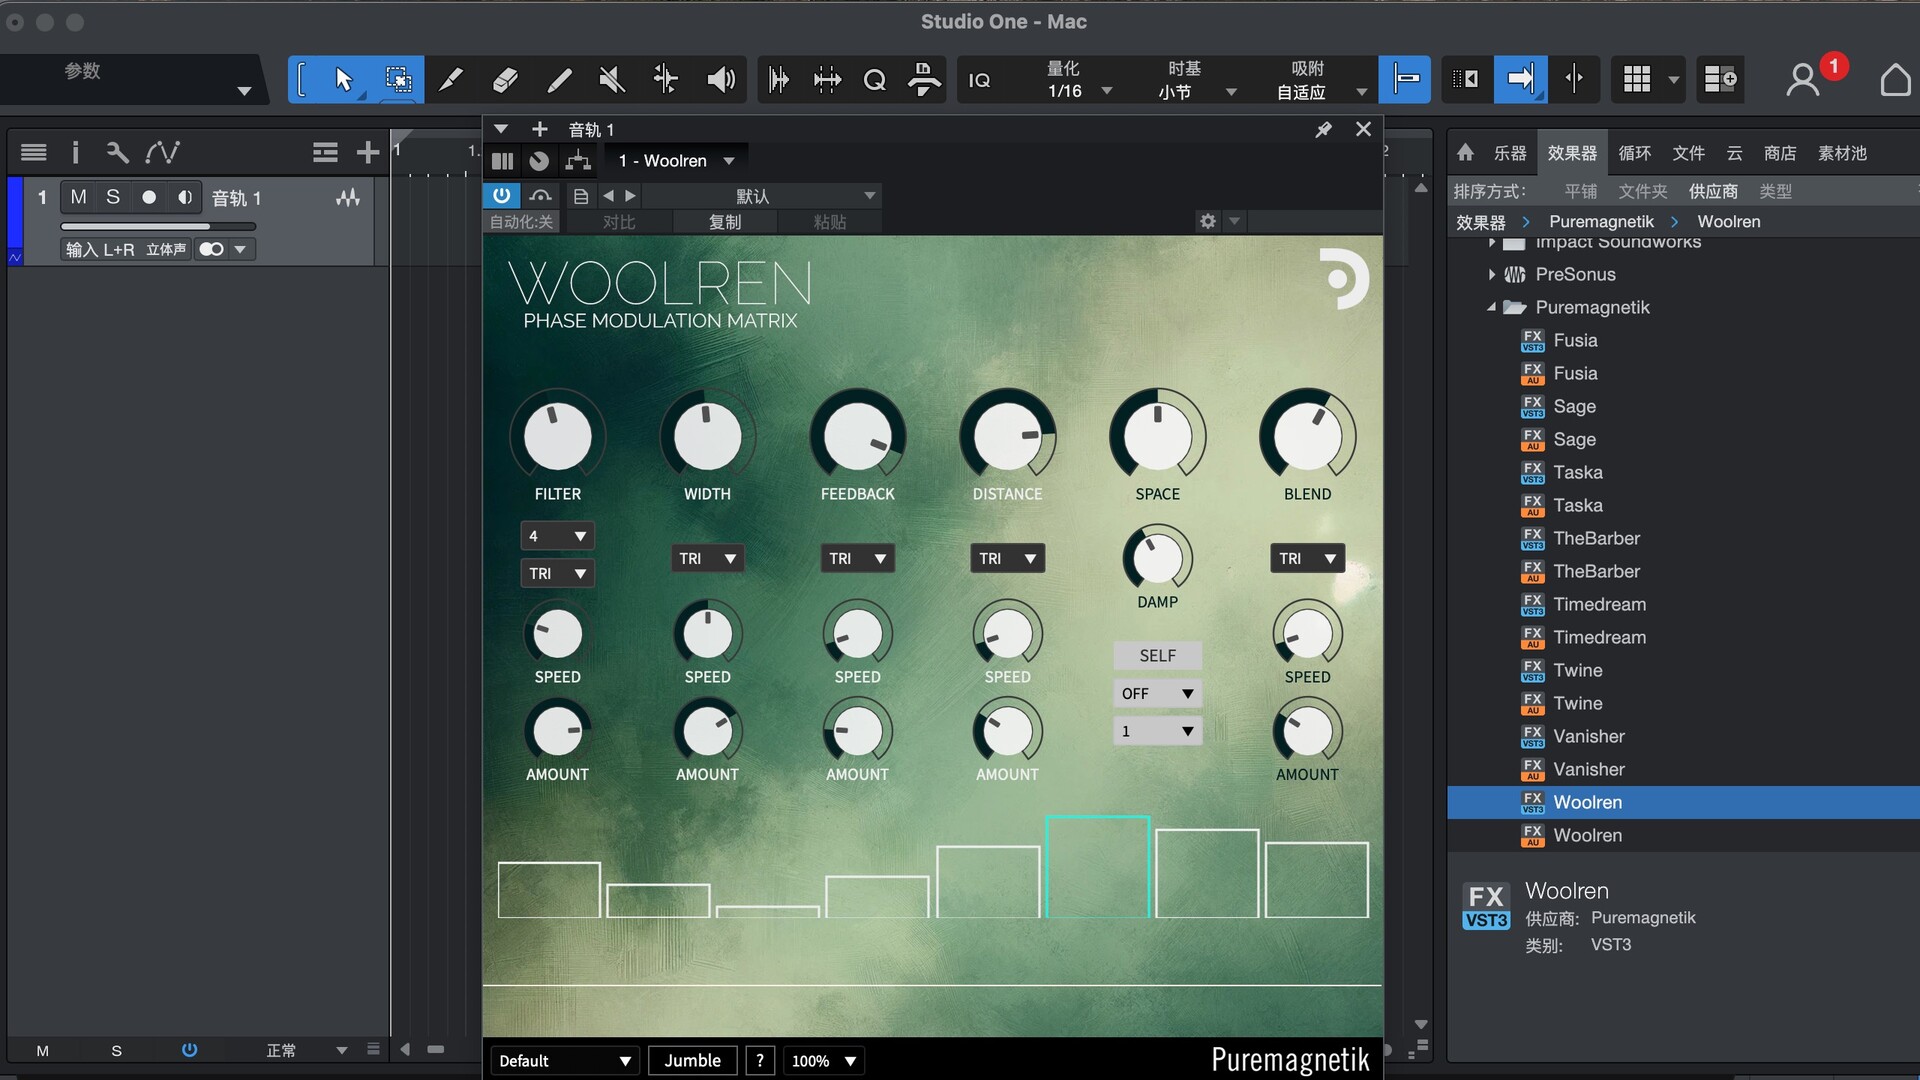
Task: Switch to 素材池 browser tab
Action: click(1842, 153)
